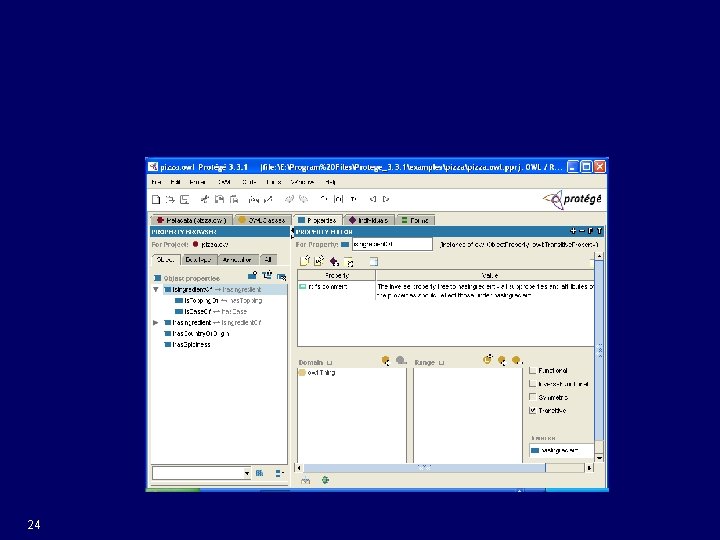Click the Protégé logo
Image resolution: width=720 pixels, height=540 pixels.
[572, 199]
